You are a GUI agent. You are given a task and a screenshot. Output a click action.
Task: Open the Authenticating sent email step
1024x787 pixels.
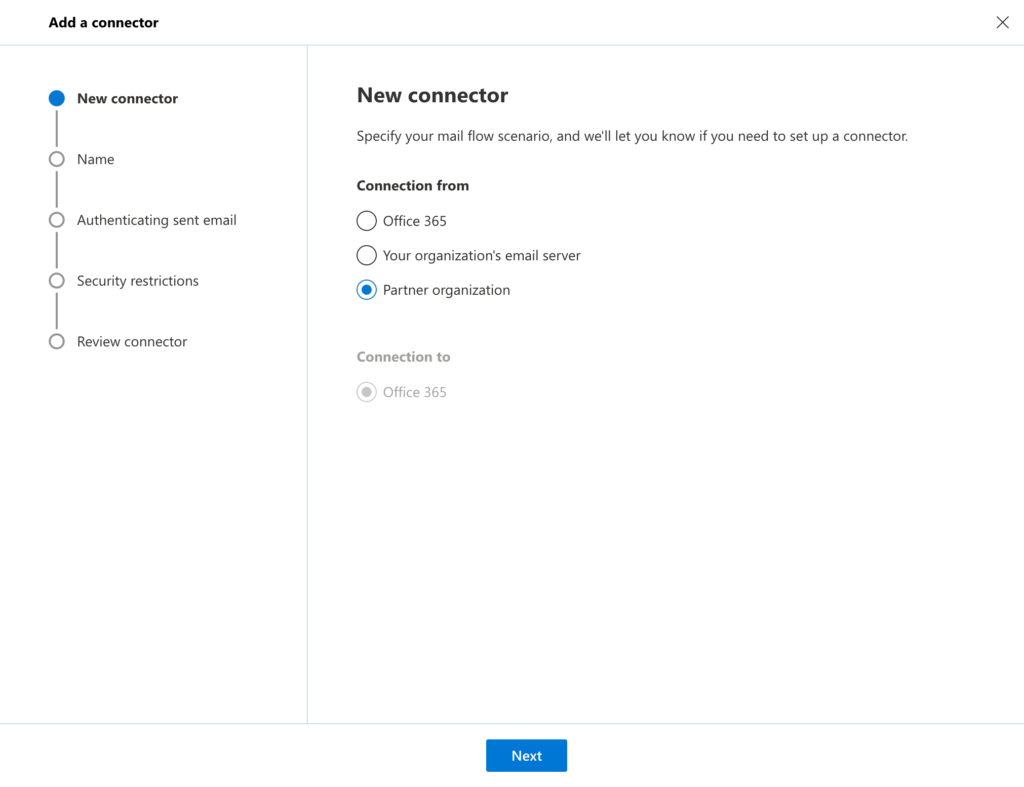coord(157,220)
